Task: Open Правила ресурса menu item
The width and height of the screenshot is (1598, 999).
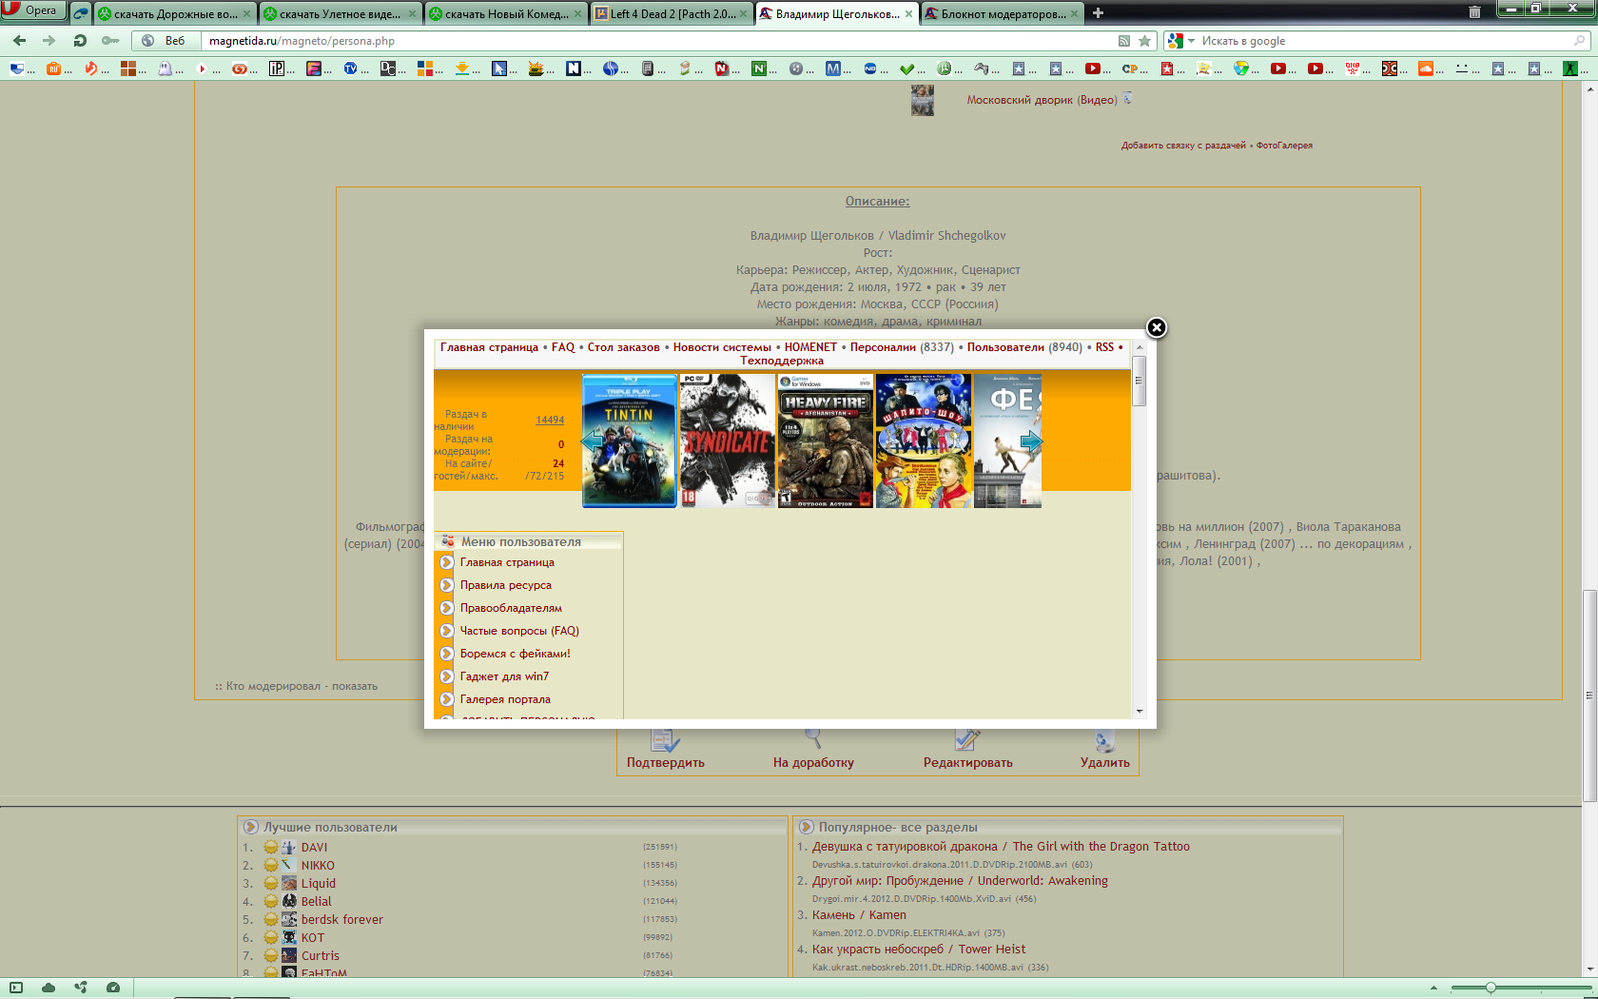Action: (x=506, y=585)
